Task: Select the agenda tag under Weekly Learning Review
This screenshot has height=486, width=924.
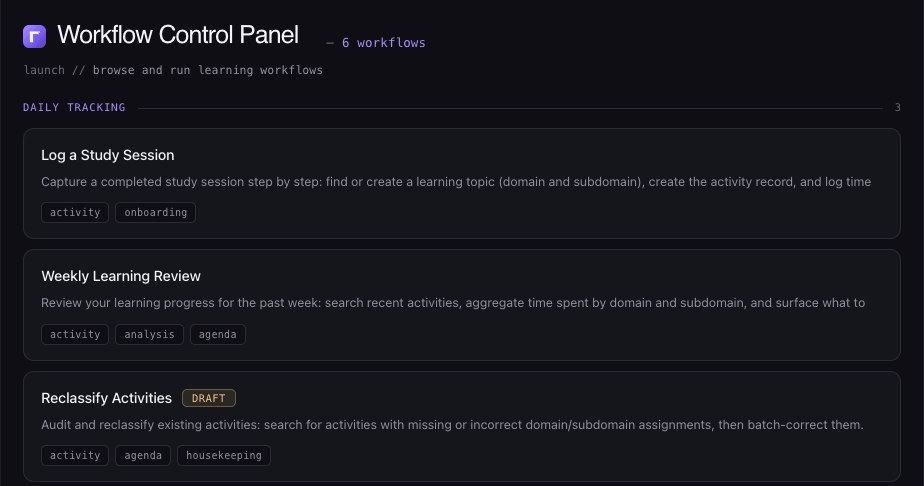Action: [x=217, y=335]
